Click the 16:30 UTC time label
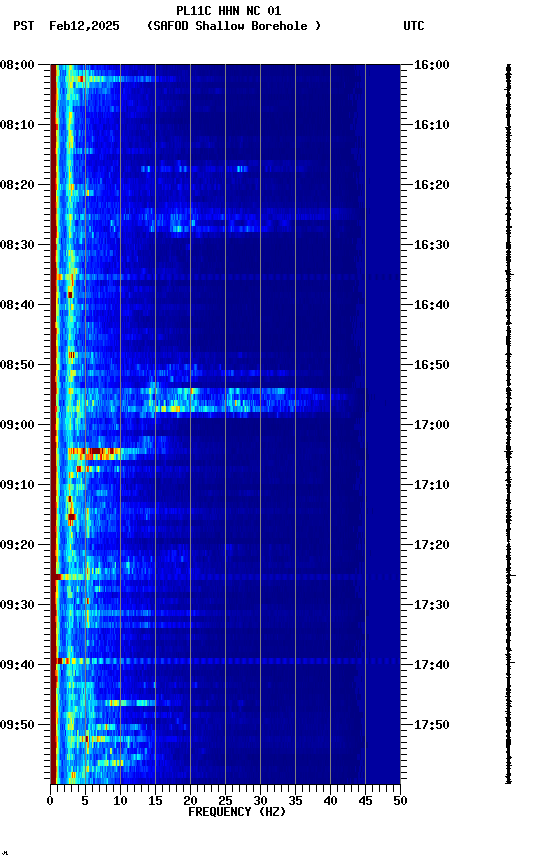 (431, 245)
